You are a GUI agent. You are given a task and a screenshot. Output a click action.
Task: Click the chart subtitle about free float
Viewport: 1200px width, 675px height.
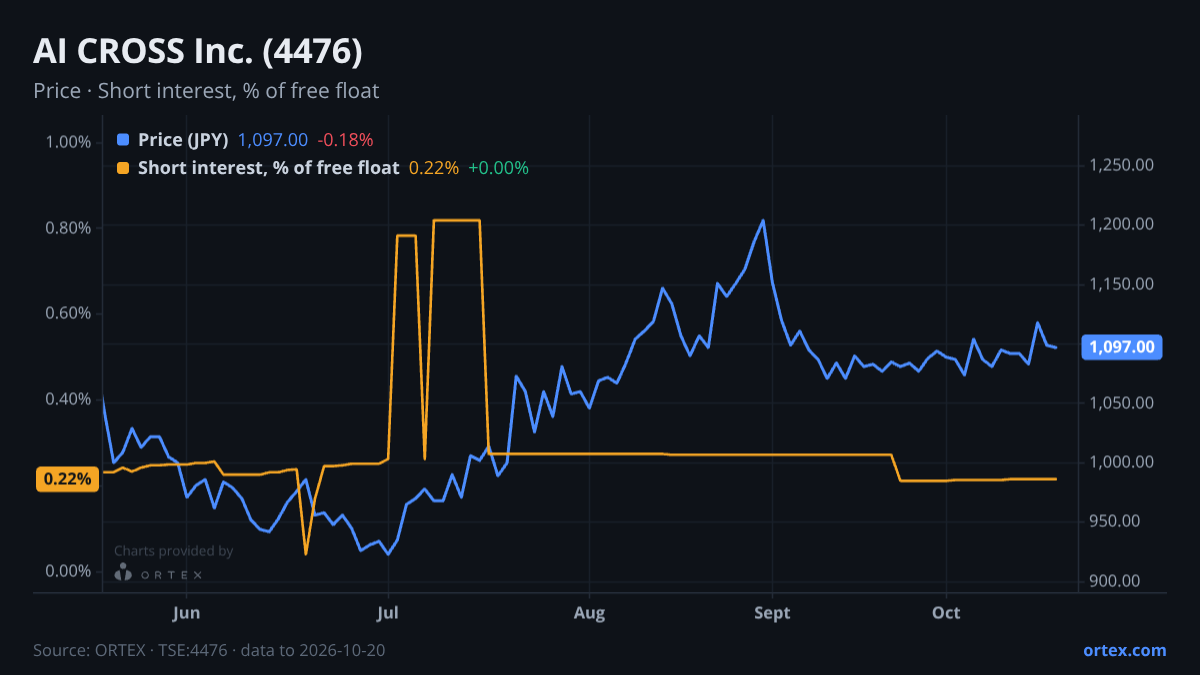pos(206,91)
